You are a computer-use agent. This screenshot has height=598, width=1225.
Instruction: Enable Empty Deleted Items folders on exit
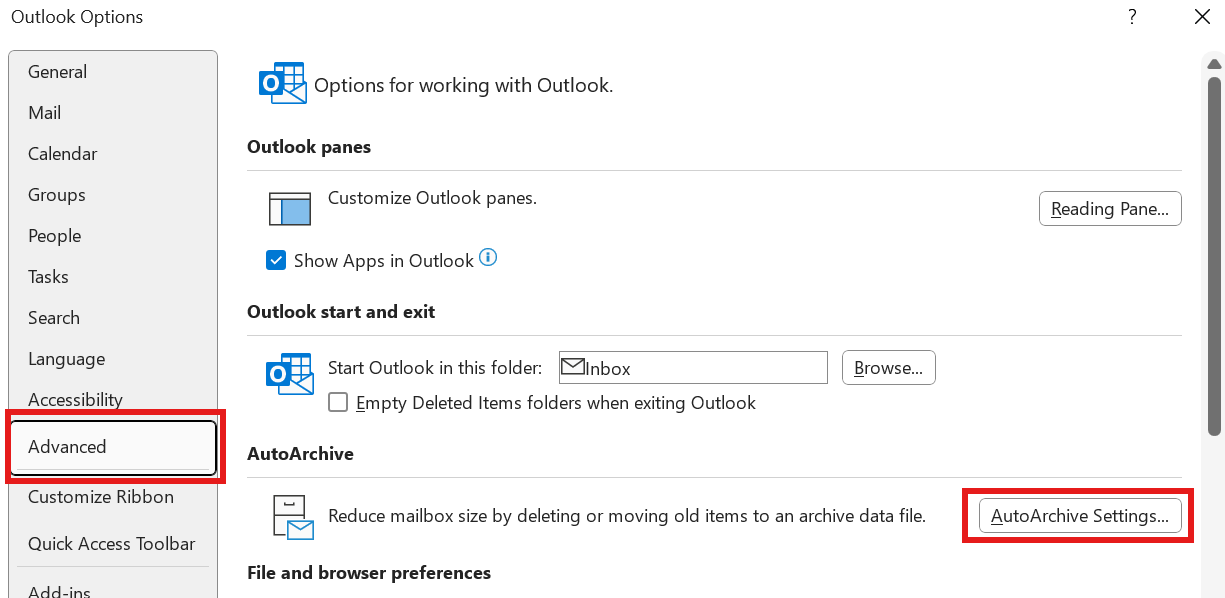coord(339,403)
